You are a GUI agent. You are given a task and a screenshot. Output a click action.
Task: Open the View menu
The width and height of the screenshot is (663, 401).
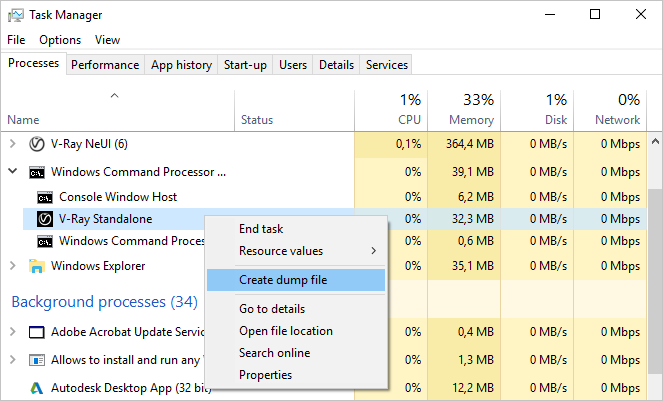[107, 40]
